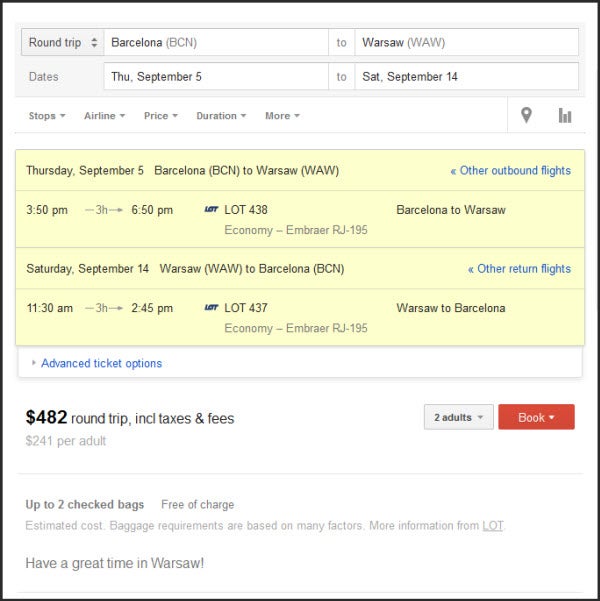This screenshot has width=600, height=601.
Task: Click Have a great time in Warsaw text
Action: [x=115, y=563]
